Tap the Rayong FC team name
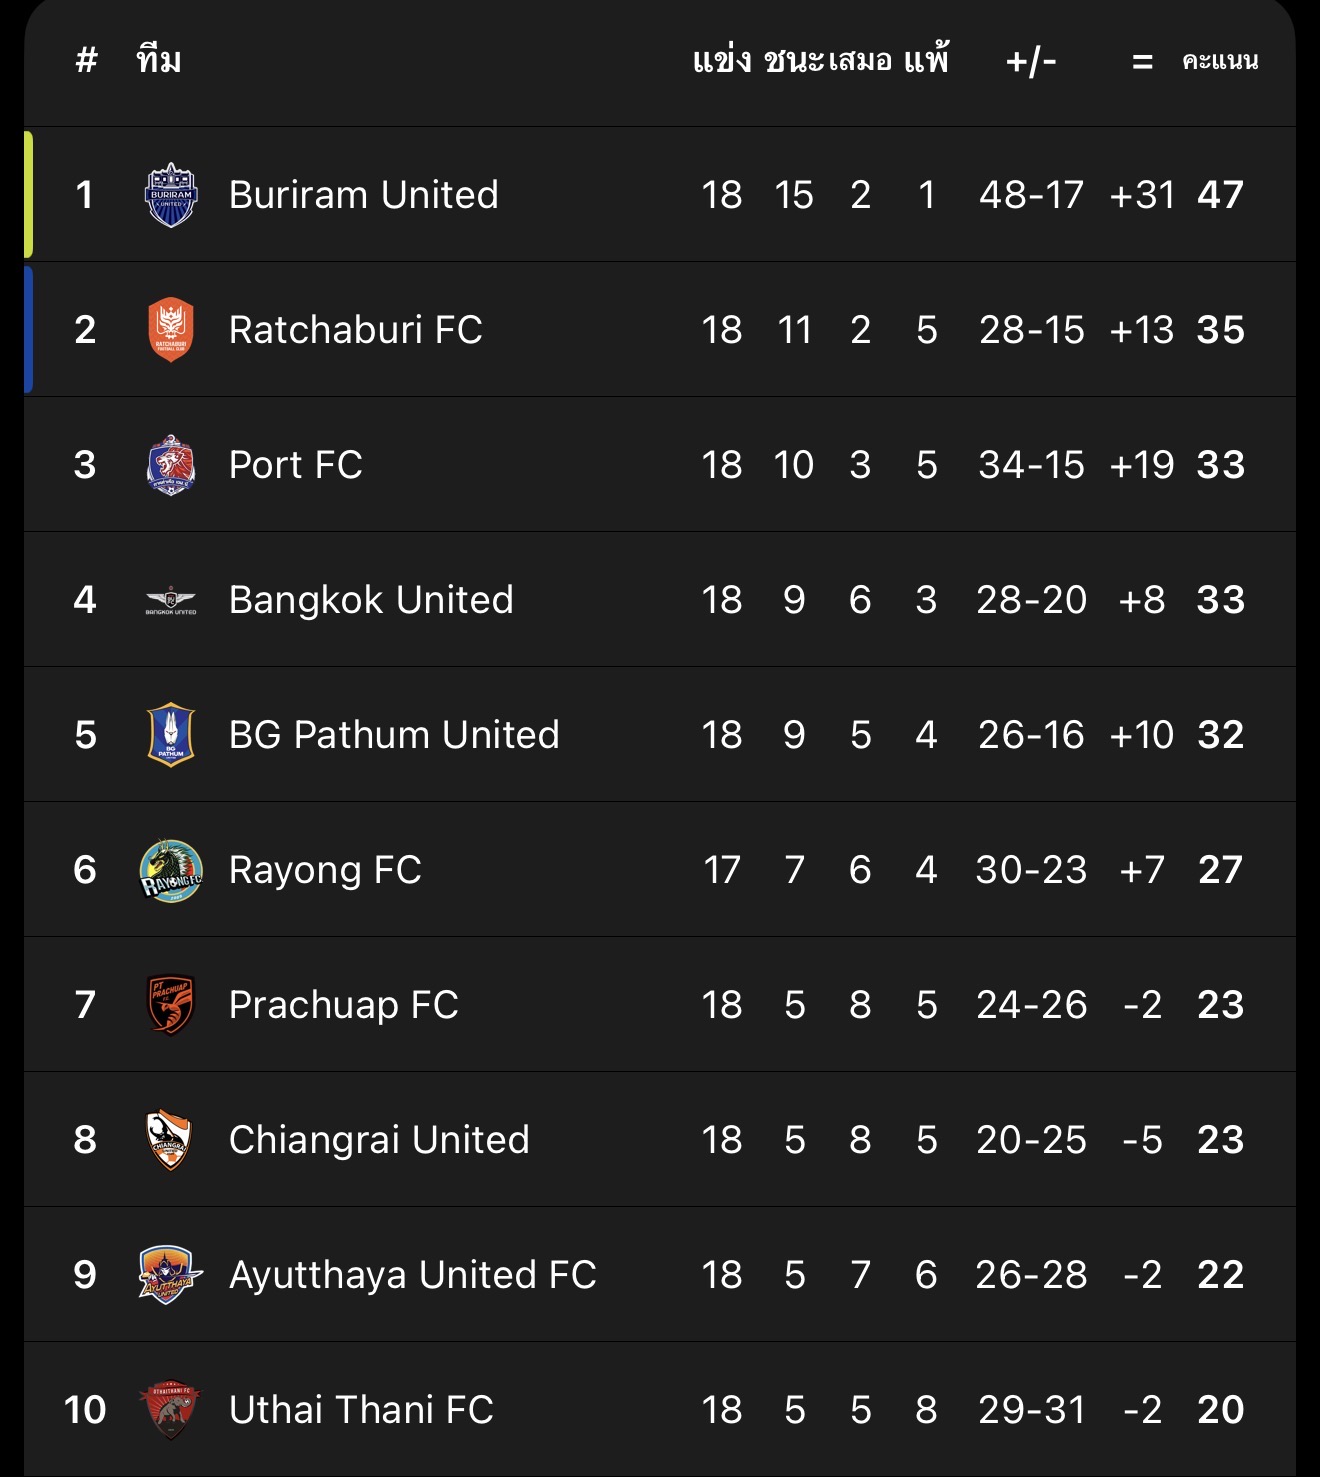This screenshot has height=1477, width=1320. 325,870
